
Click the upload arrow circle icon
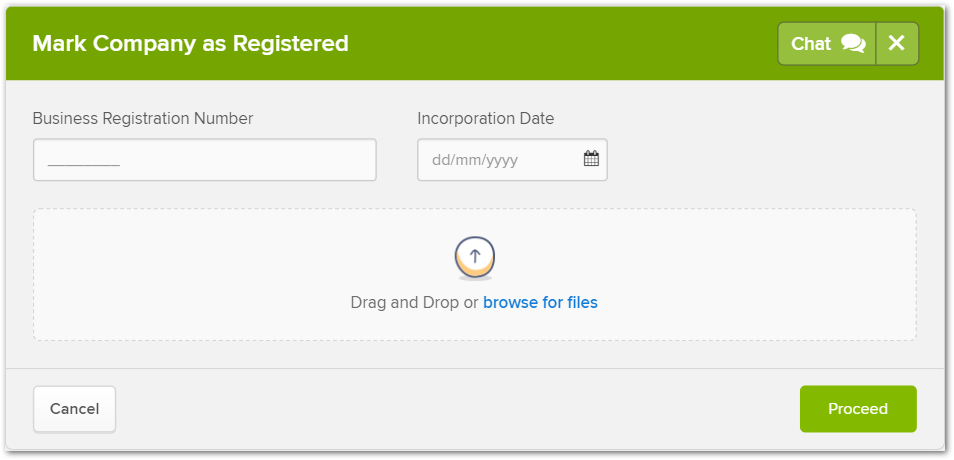[475, 257]
